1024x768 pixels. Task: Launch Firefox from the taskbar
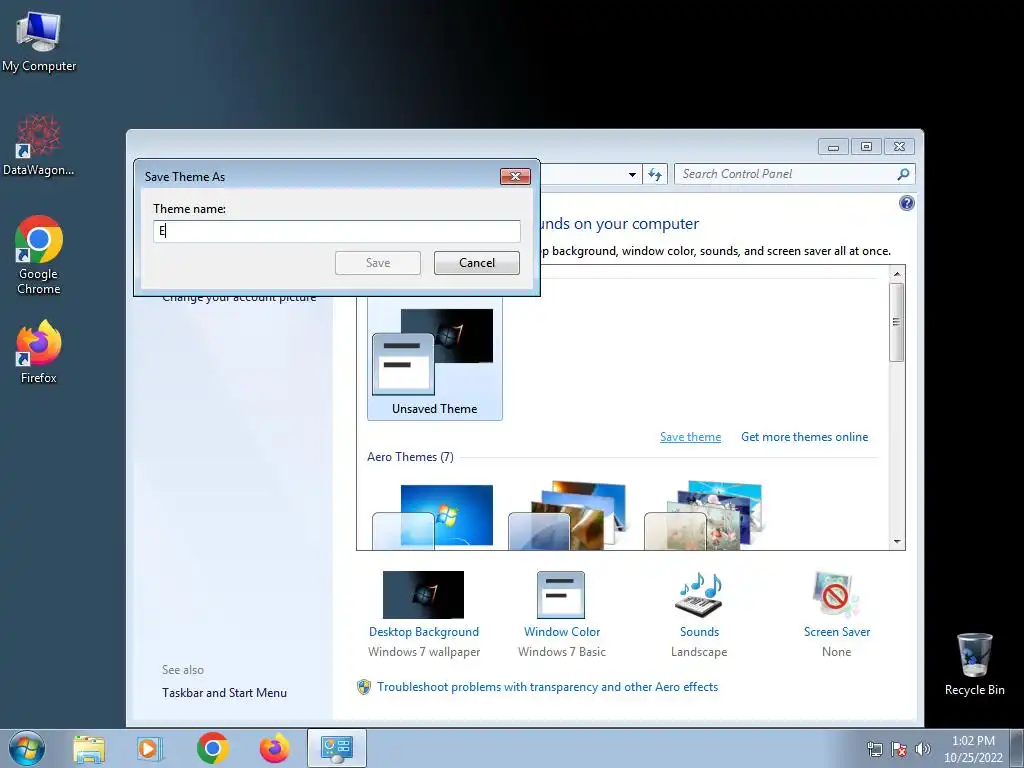[274, 748]
